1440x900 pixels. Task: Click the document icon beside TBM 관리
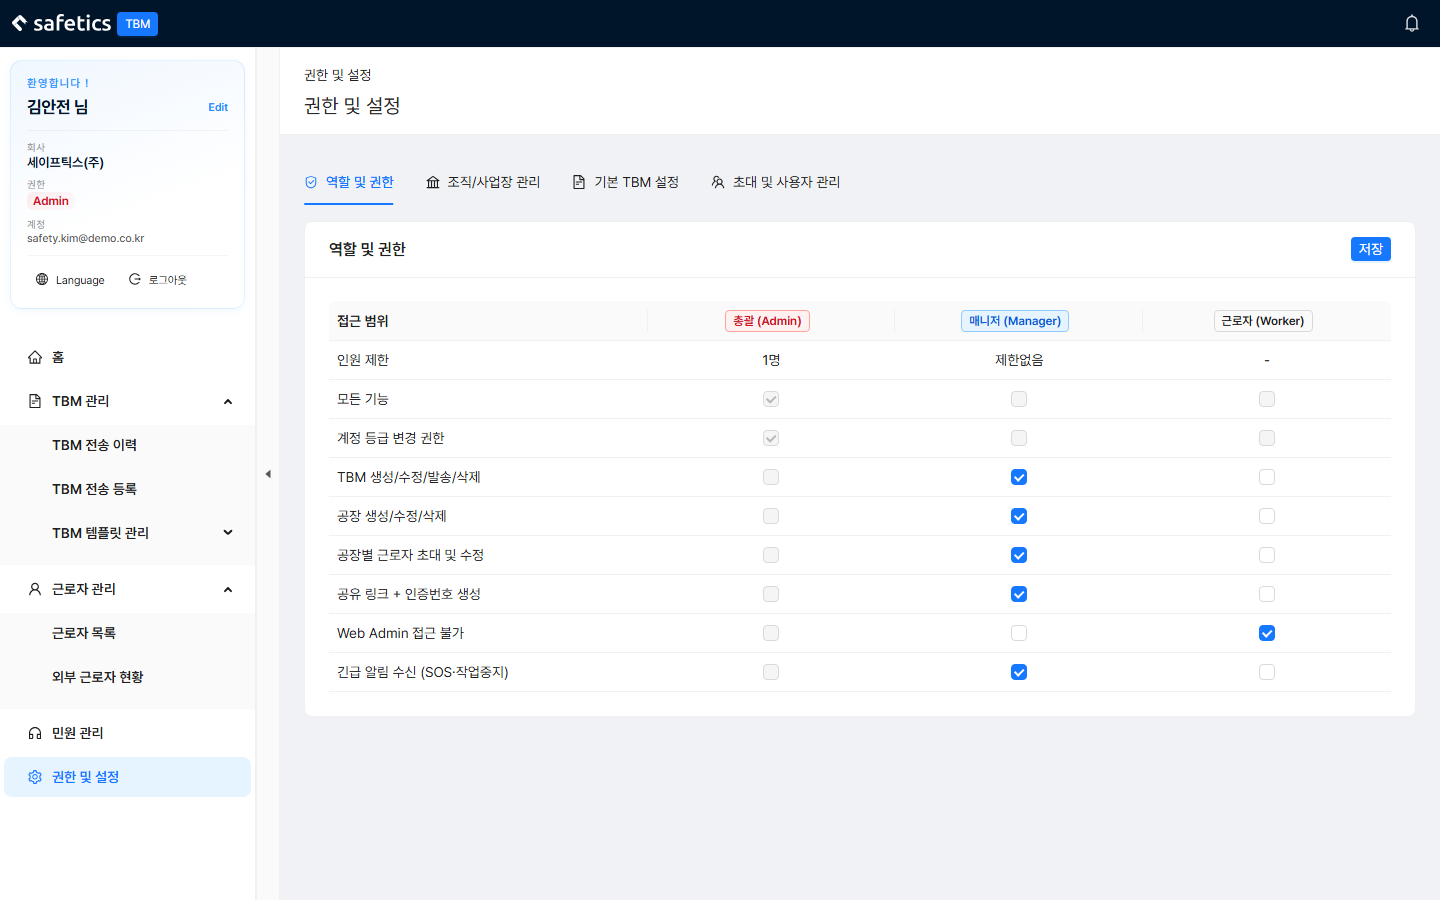(35, 401)
